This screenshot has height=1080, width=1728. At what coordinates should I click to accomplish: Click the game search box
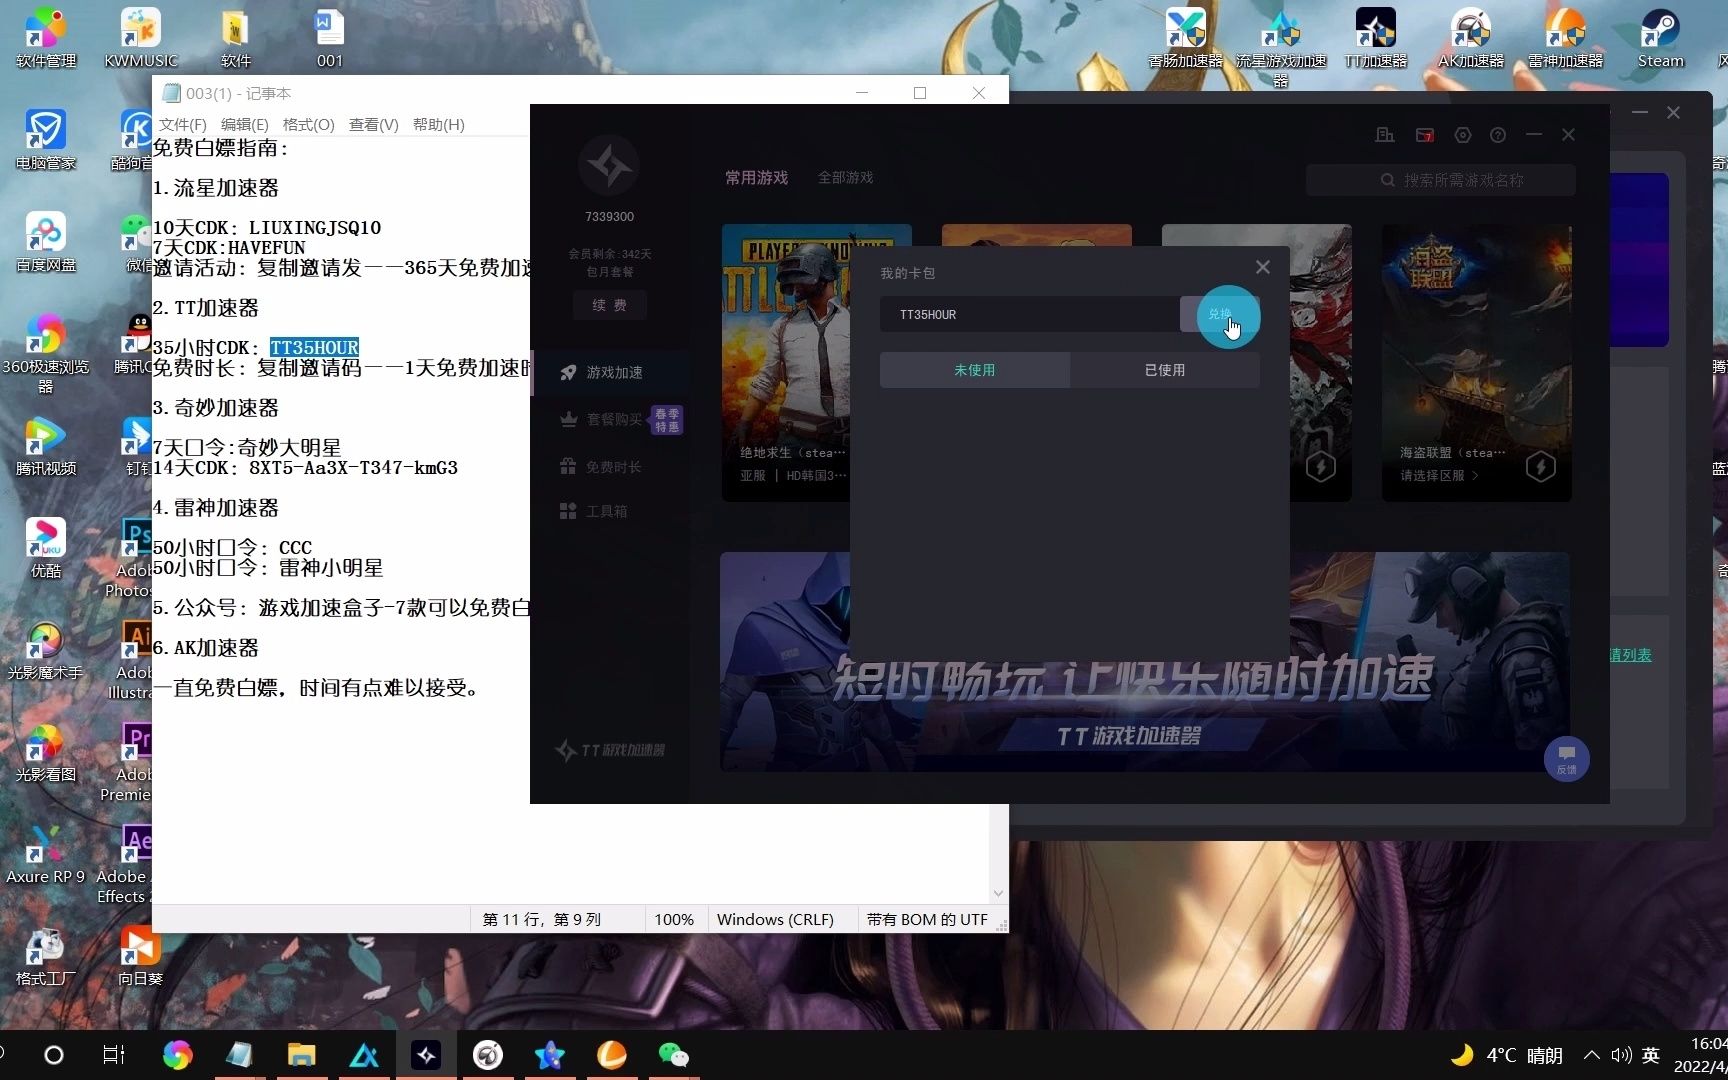pyautogui.click(x=1441, y=180)
